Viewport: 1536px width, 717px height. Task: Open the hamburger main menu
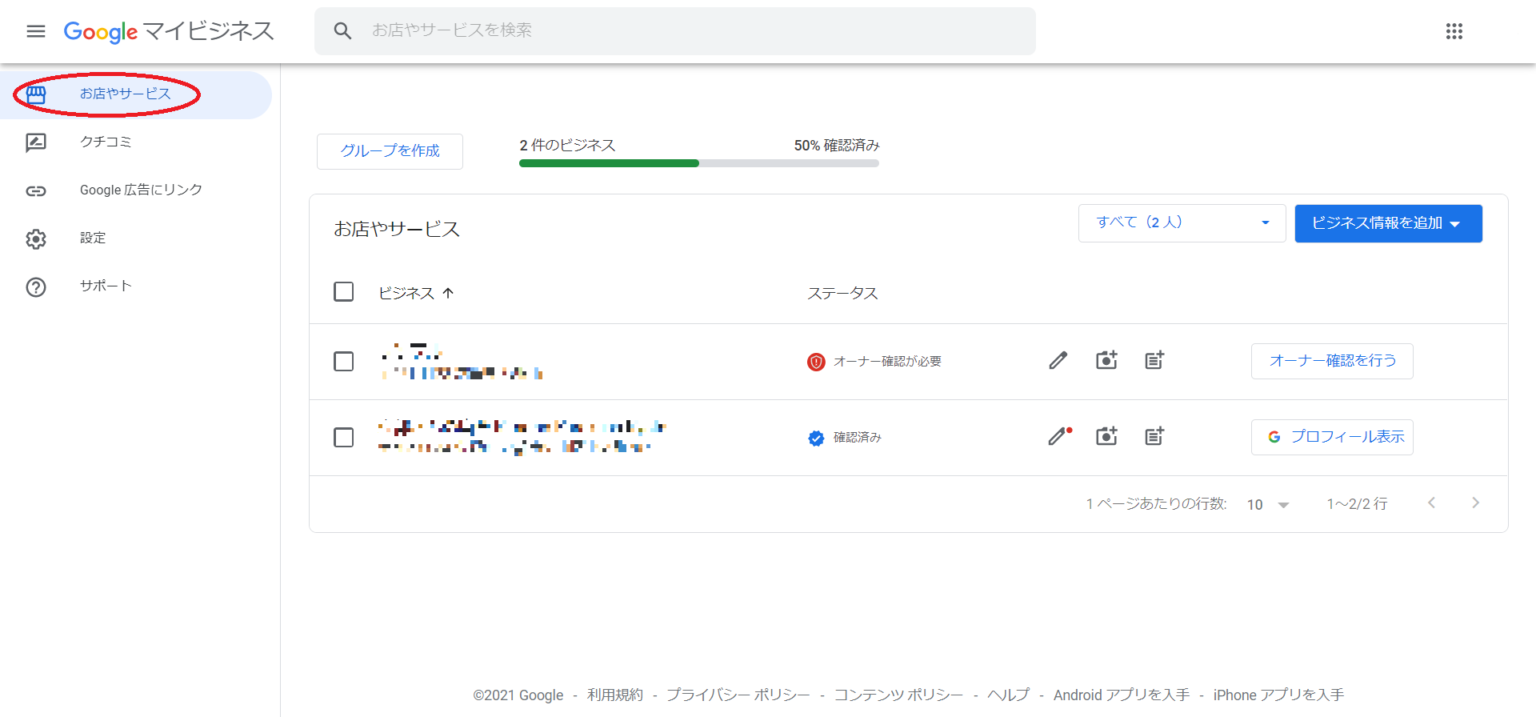coord(36,31)
